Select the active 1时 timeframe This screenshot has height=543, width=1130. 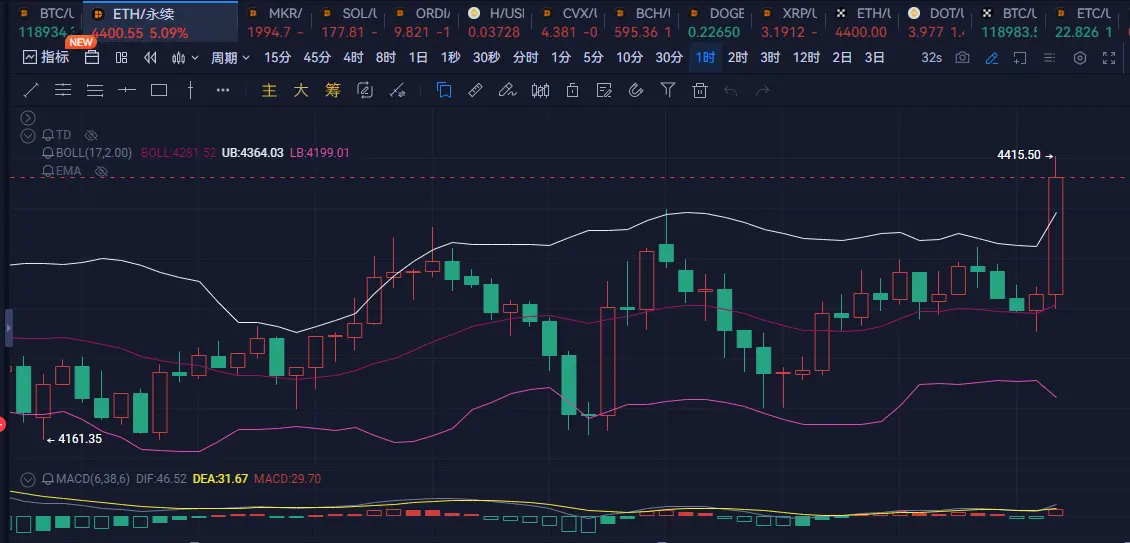pos(705,58)
